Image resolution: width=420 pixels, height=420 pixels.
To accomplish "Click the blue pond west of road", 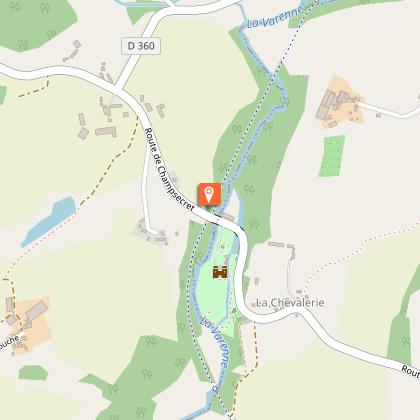I will point(48,221).
